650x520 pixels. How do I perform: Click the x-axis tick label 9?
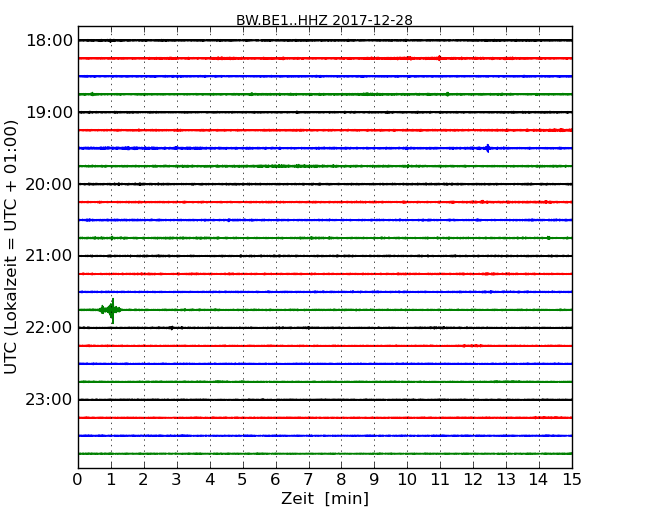coord(374,480)
